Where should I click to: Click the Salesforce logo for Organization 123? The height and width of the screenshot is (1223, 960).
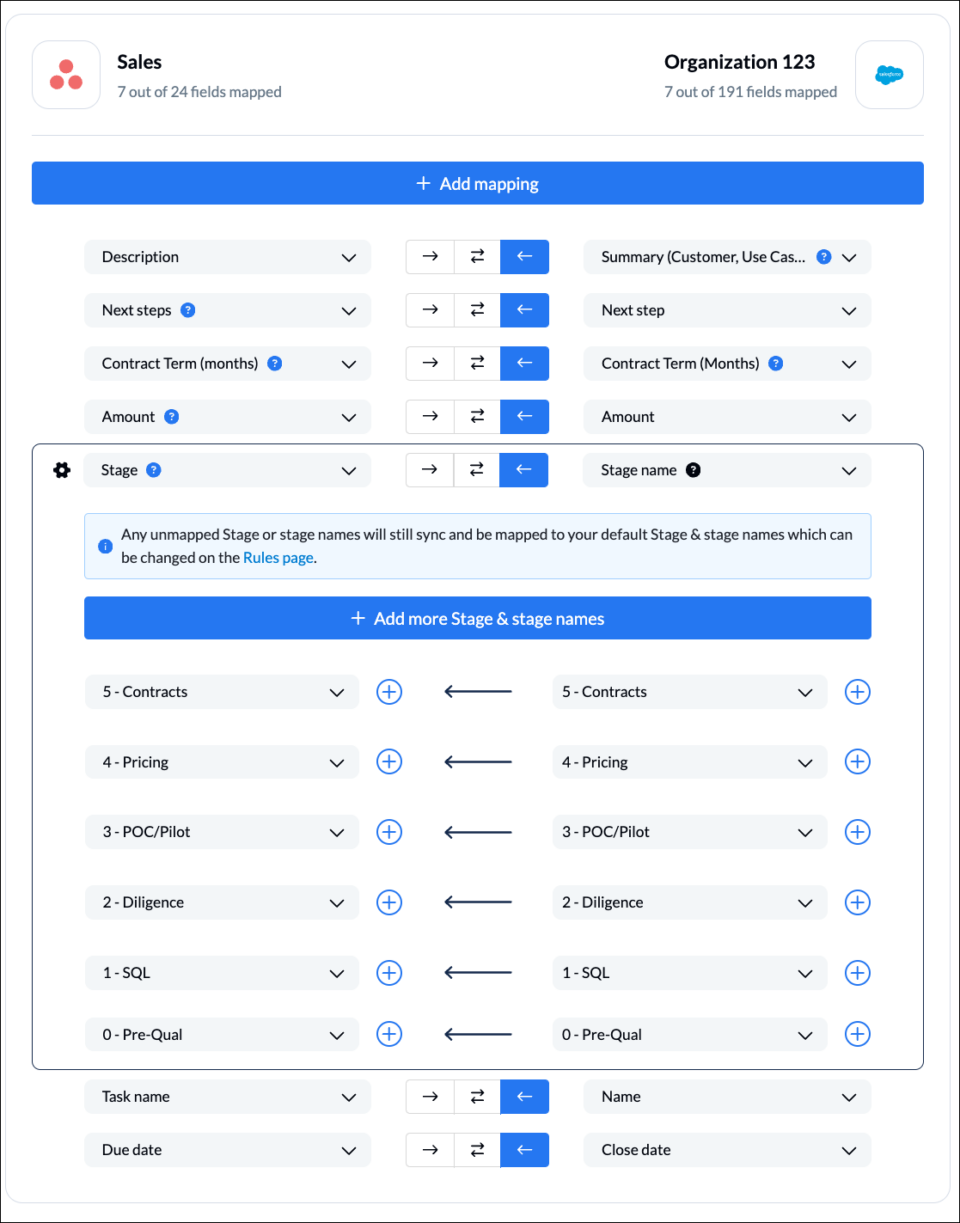click(x=889, y=75)
